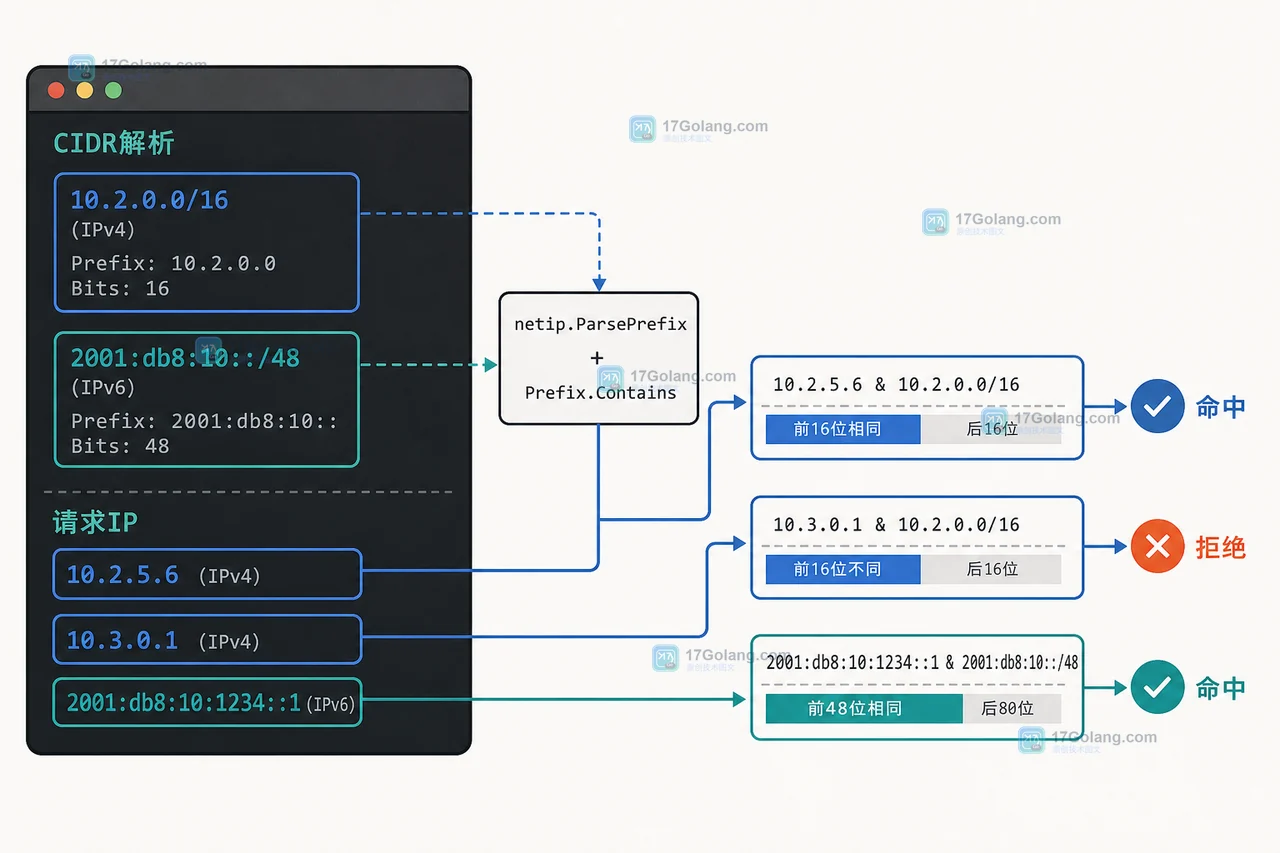Viewport: 1280px width, 853px height.
Task: Click the blue checkmark icon next to 命中
Action: click(x=1157, y=406)
